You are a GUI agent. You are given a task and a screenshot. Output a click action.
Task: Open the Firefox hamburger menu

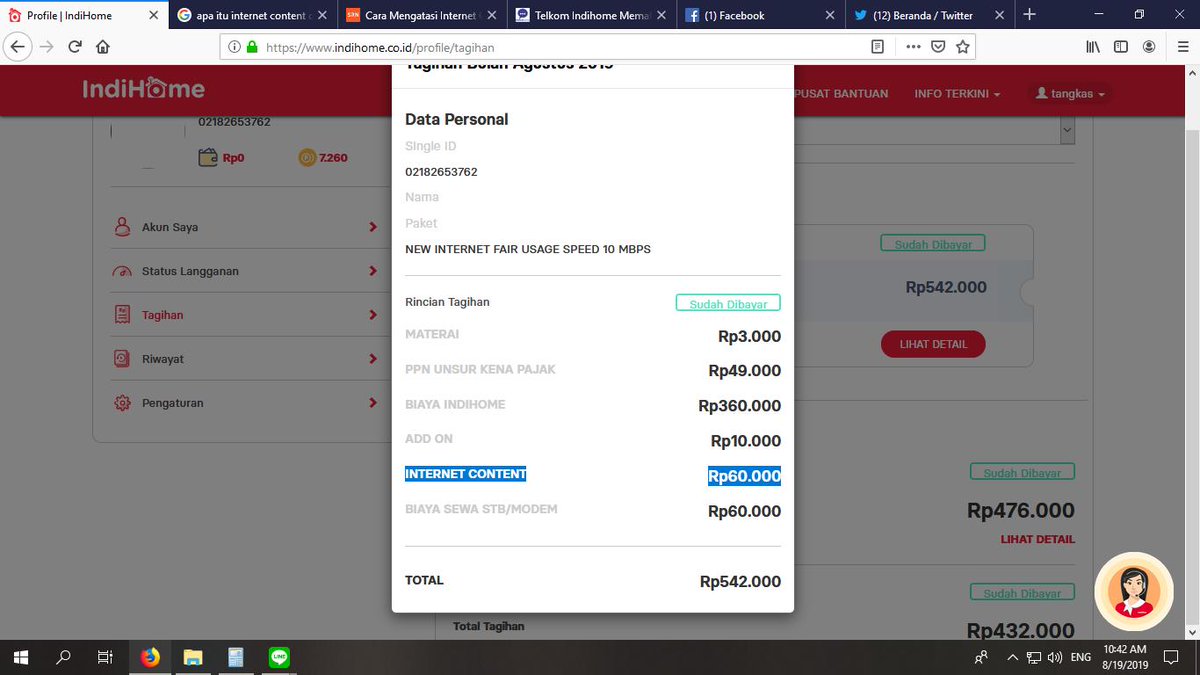coord(1182,47)
